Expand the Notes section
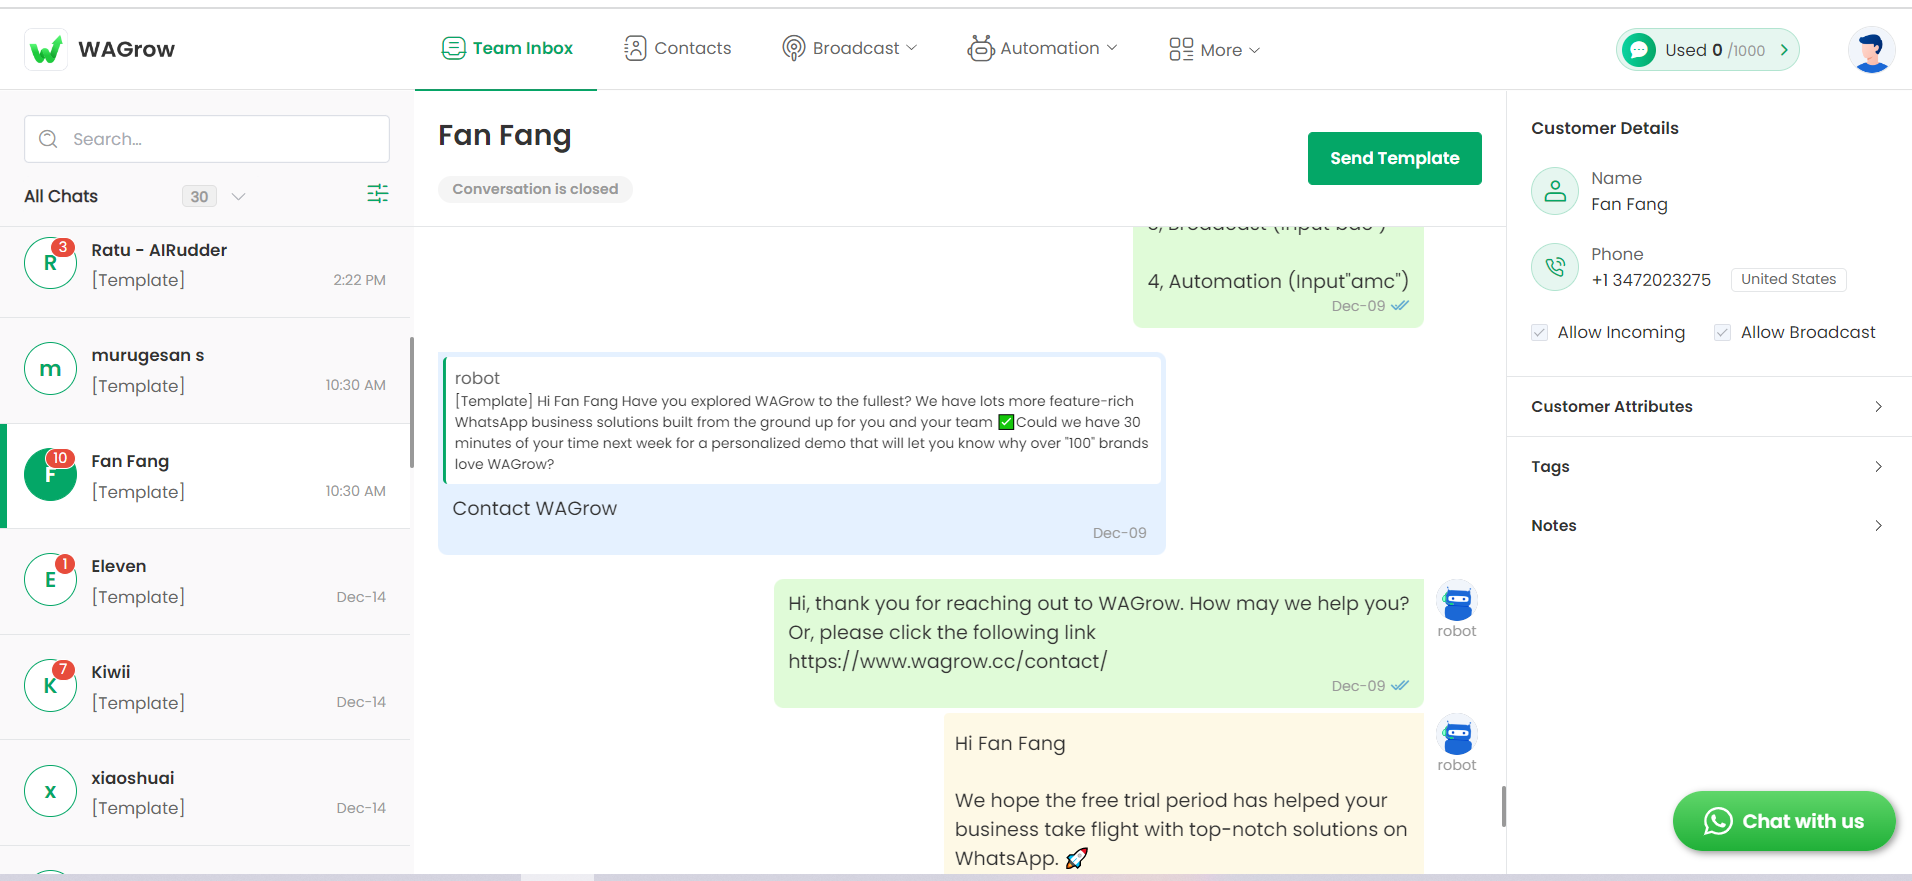The width and height of the screenshot is (1912, 881). coord(1708,525)
